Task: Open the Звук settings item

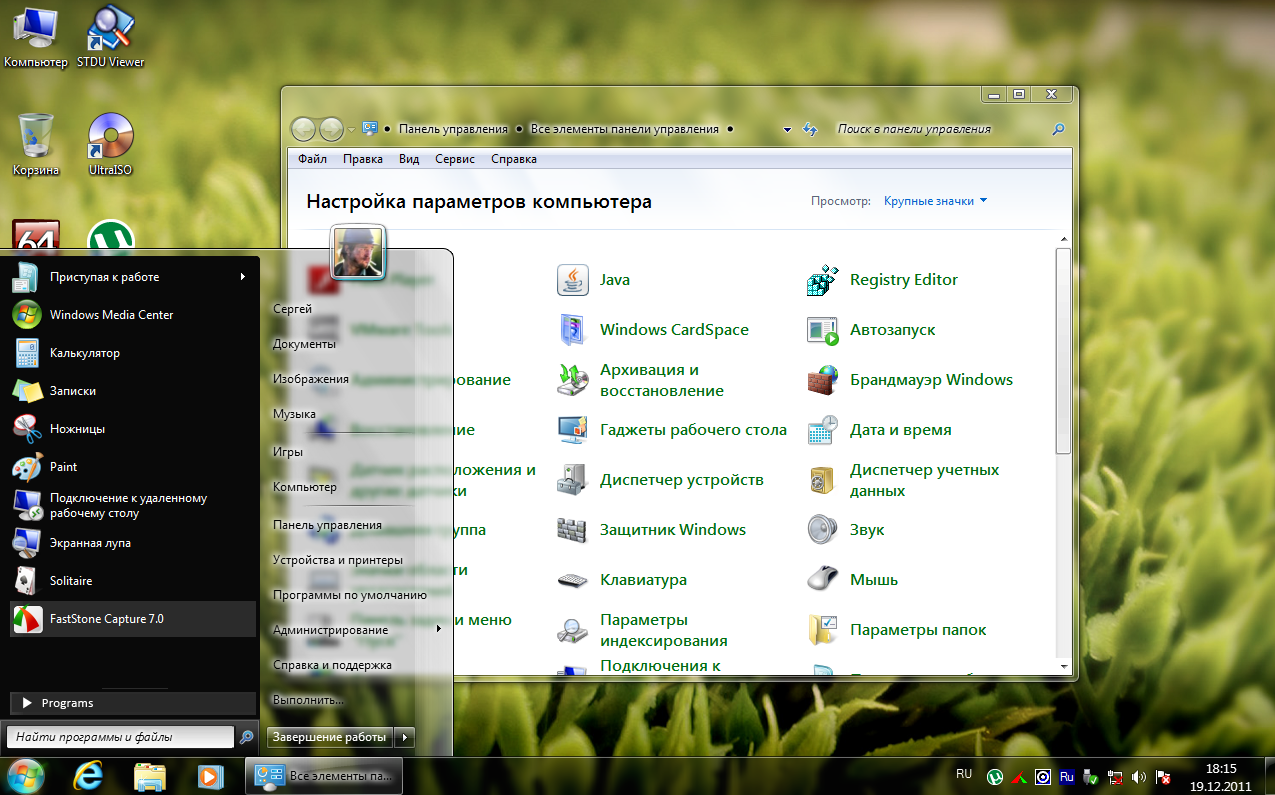Action: pos(846,530)
